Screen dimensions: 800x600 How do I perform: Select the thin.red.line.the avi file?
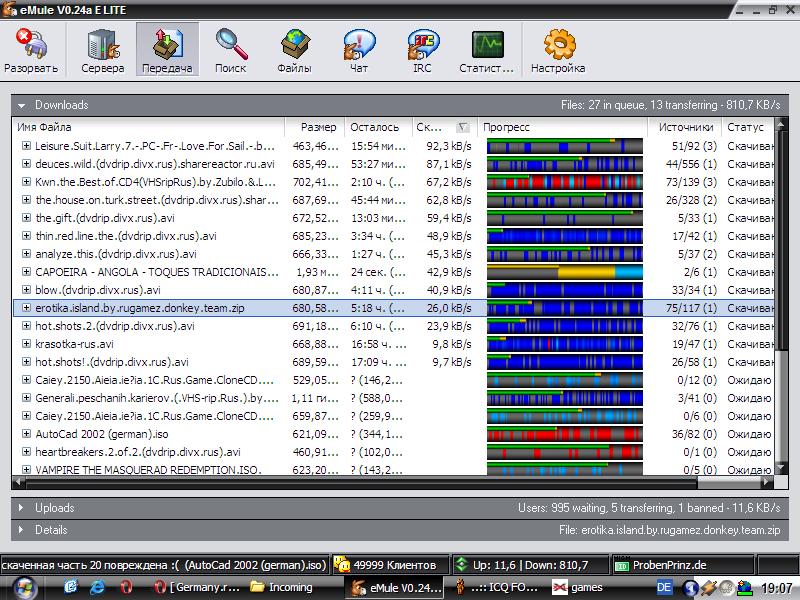coord(126,236)
